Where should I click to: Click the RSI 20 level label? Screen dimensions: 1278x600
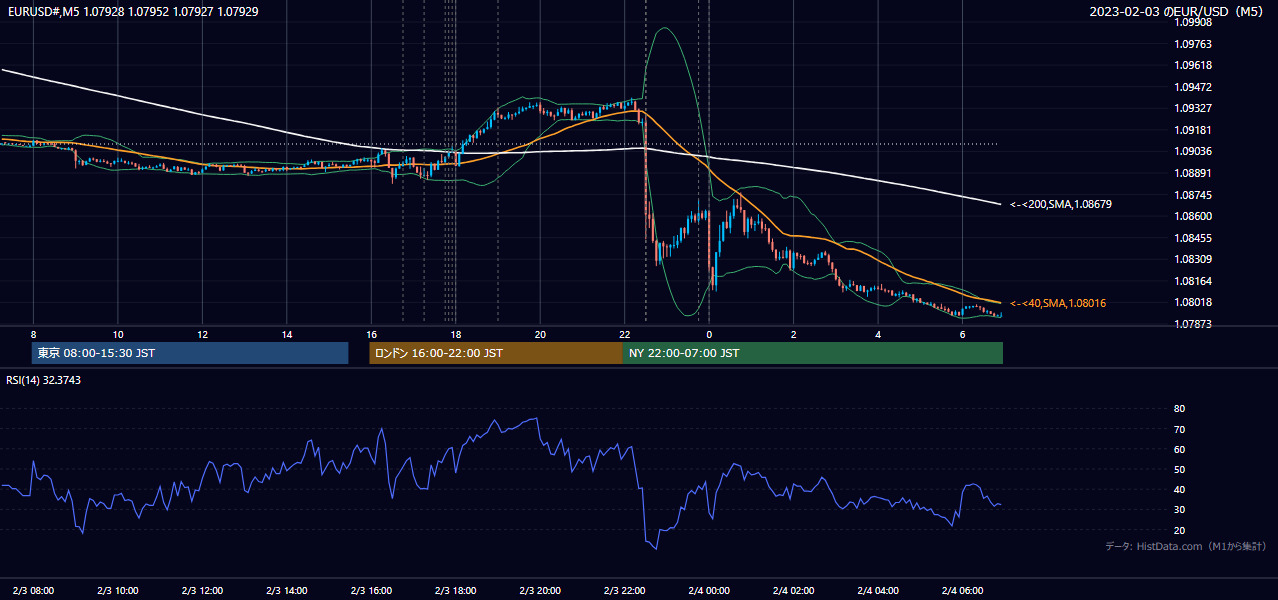[x=1179, y=530]
